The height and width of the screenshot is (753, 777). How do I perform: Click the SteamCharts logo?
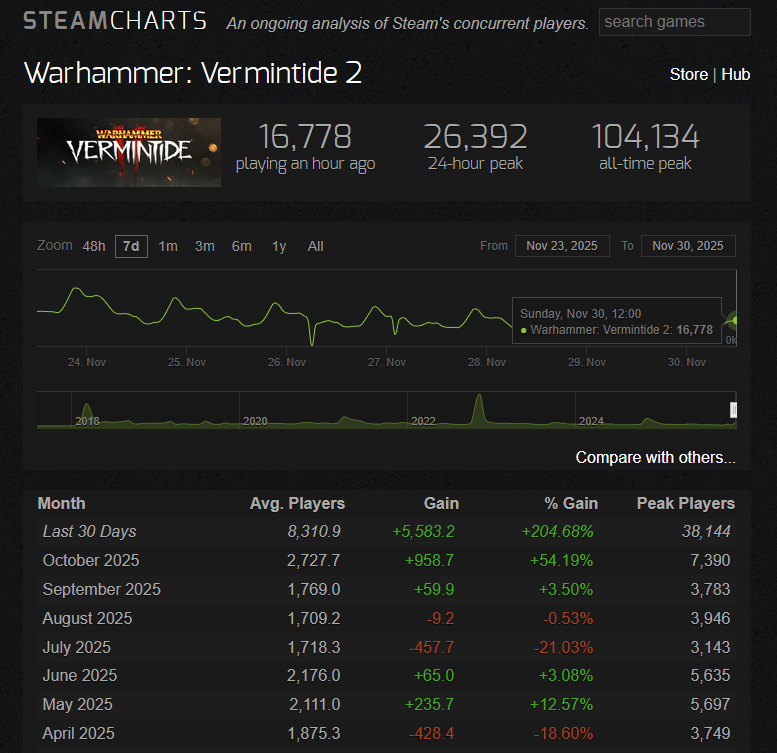tap(115, 21)
